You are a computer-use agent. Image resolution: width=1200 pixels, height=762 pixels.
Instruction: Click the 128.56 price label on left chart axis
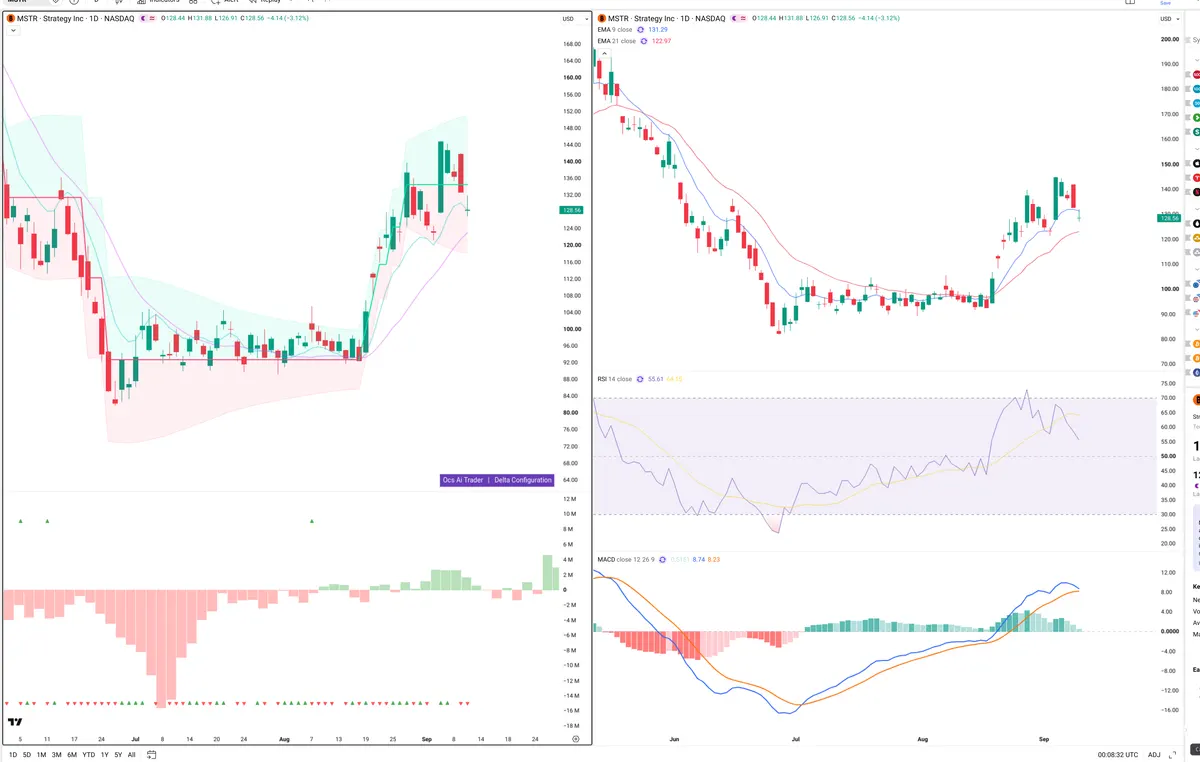(571, 211)
